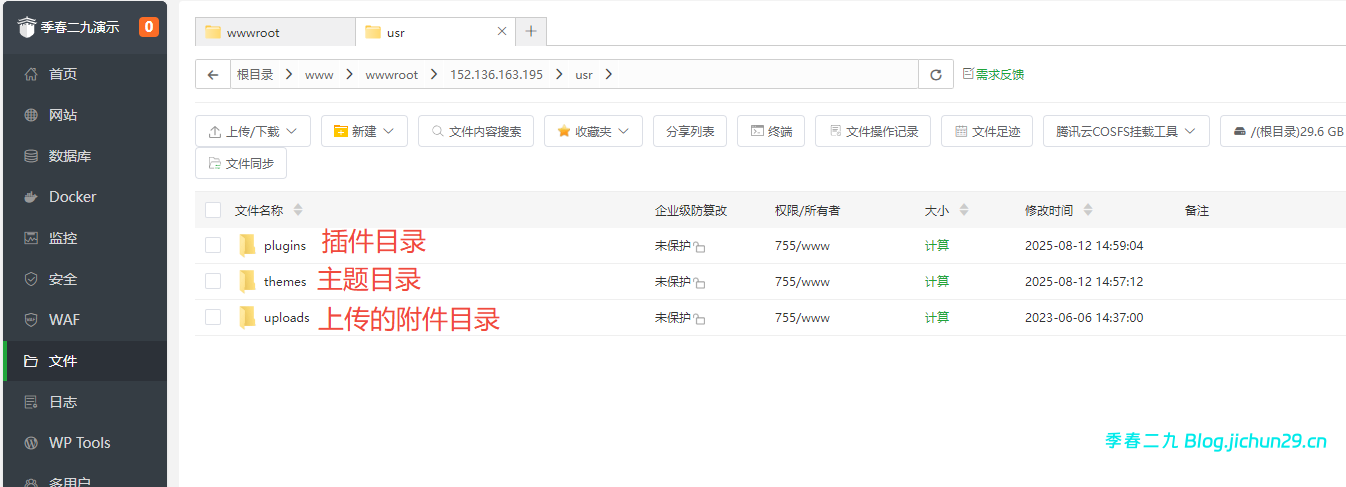Click www in the path breadcrumb
This screenshot has height=487, width=1346.
click(319, 74)
